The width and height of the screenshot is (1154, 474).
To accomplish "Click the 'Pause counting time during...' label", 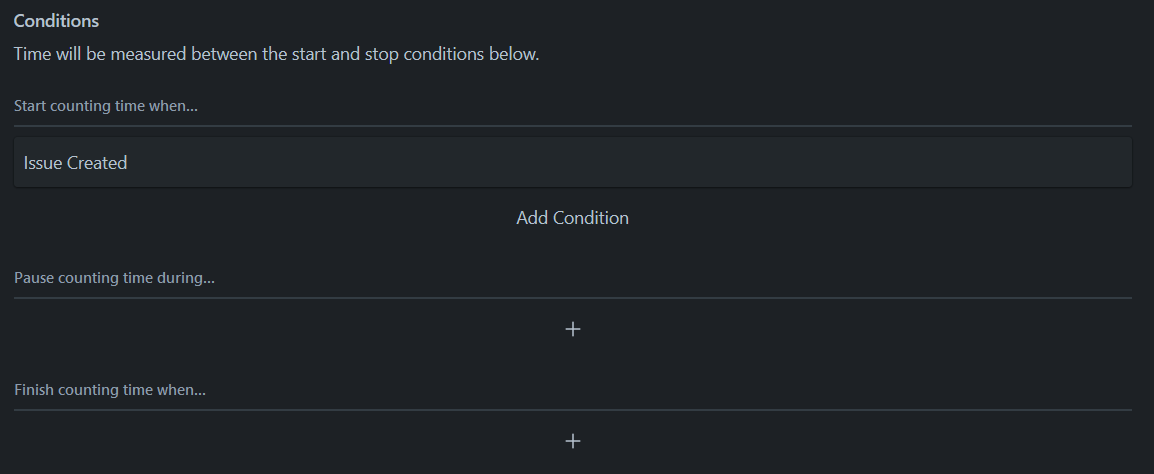I will pos(115,278).
